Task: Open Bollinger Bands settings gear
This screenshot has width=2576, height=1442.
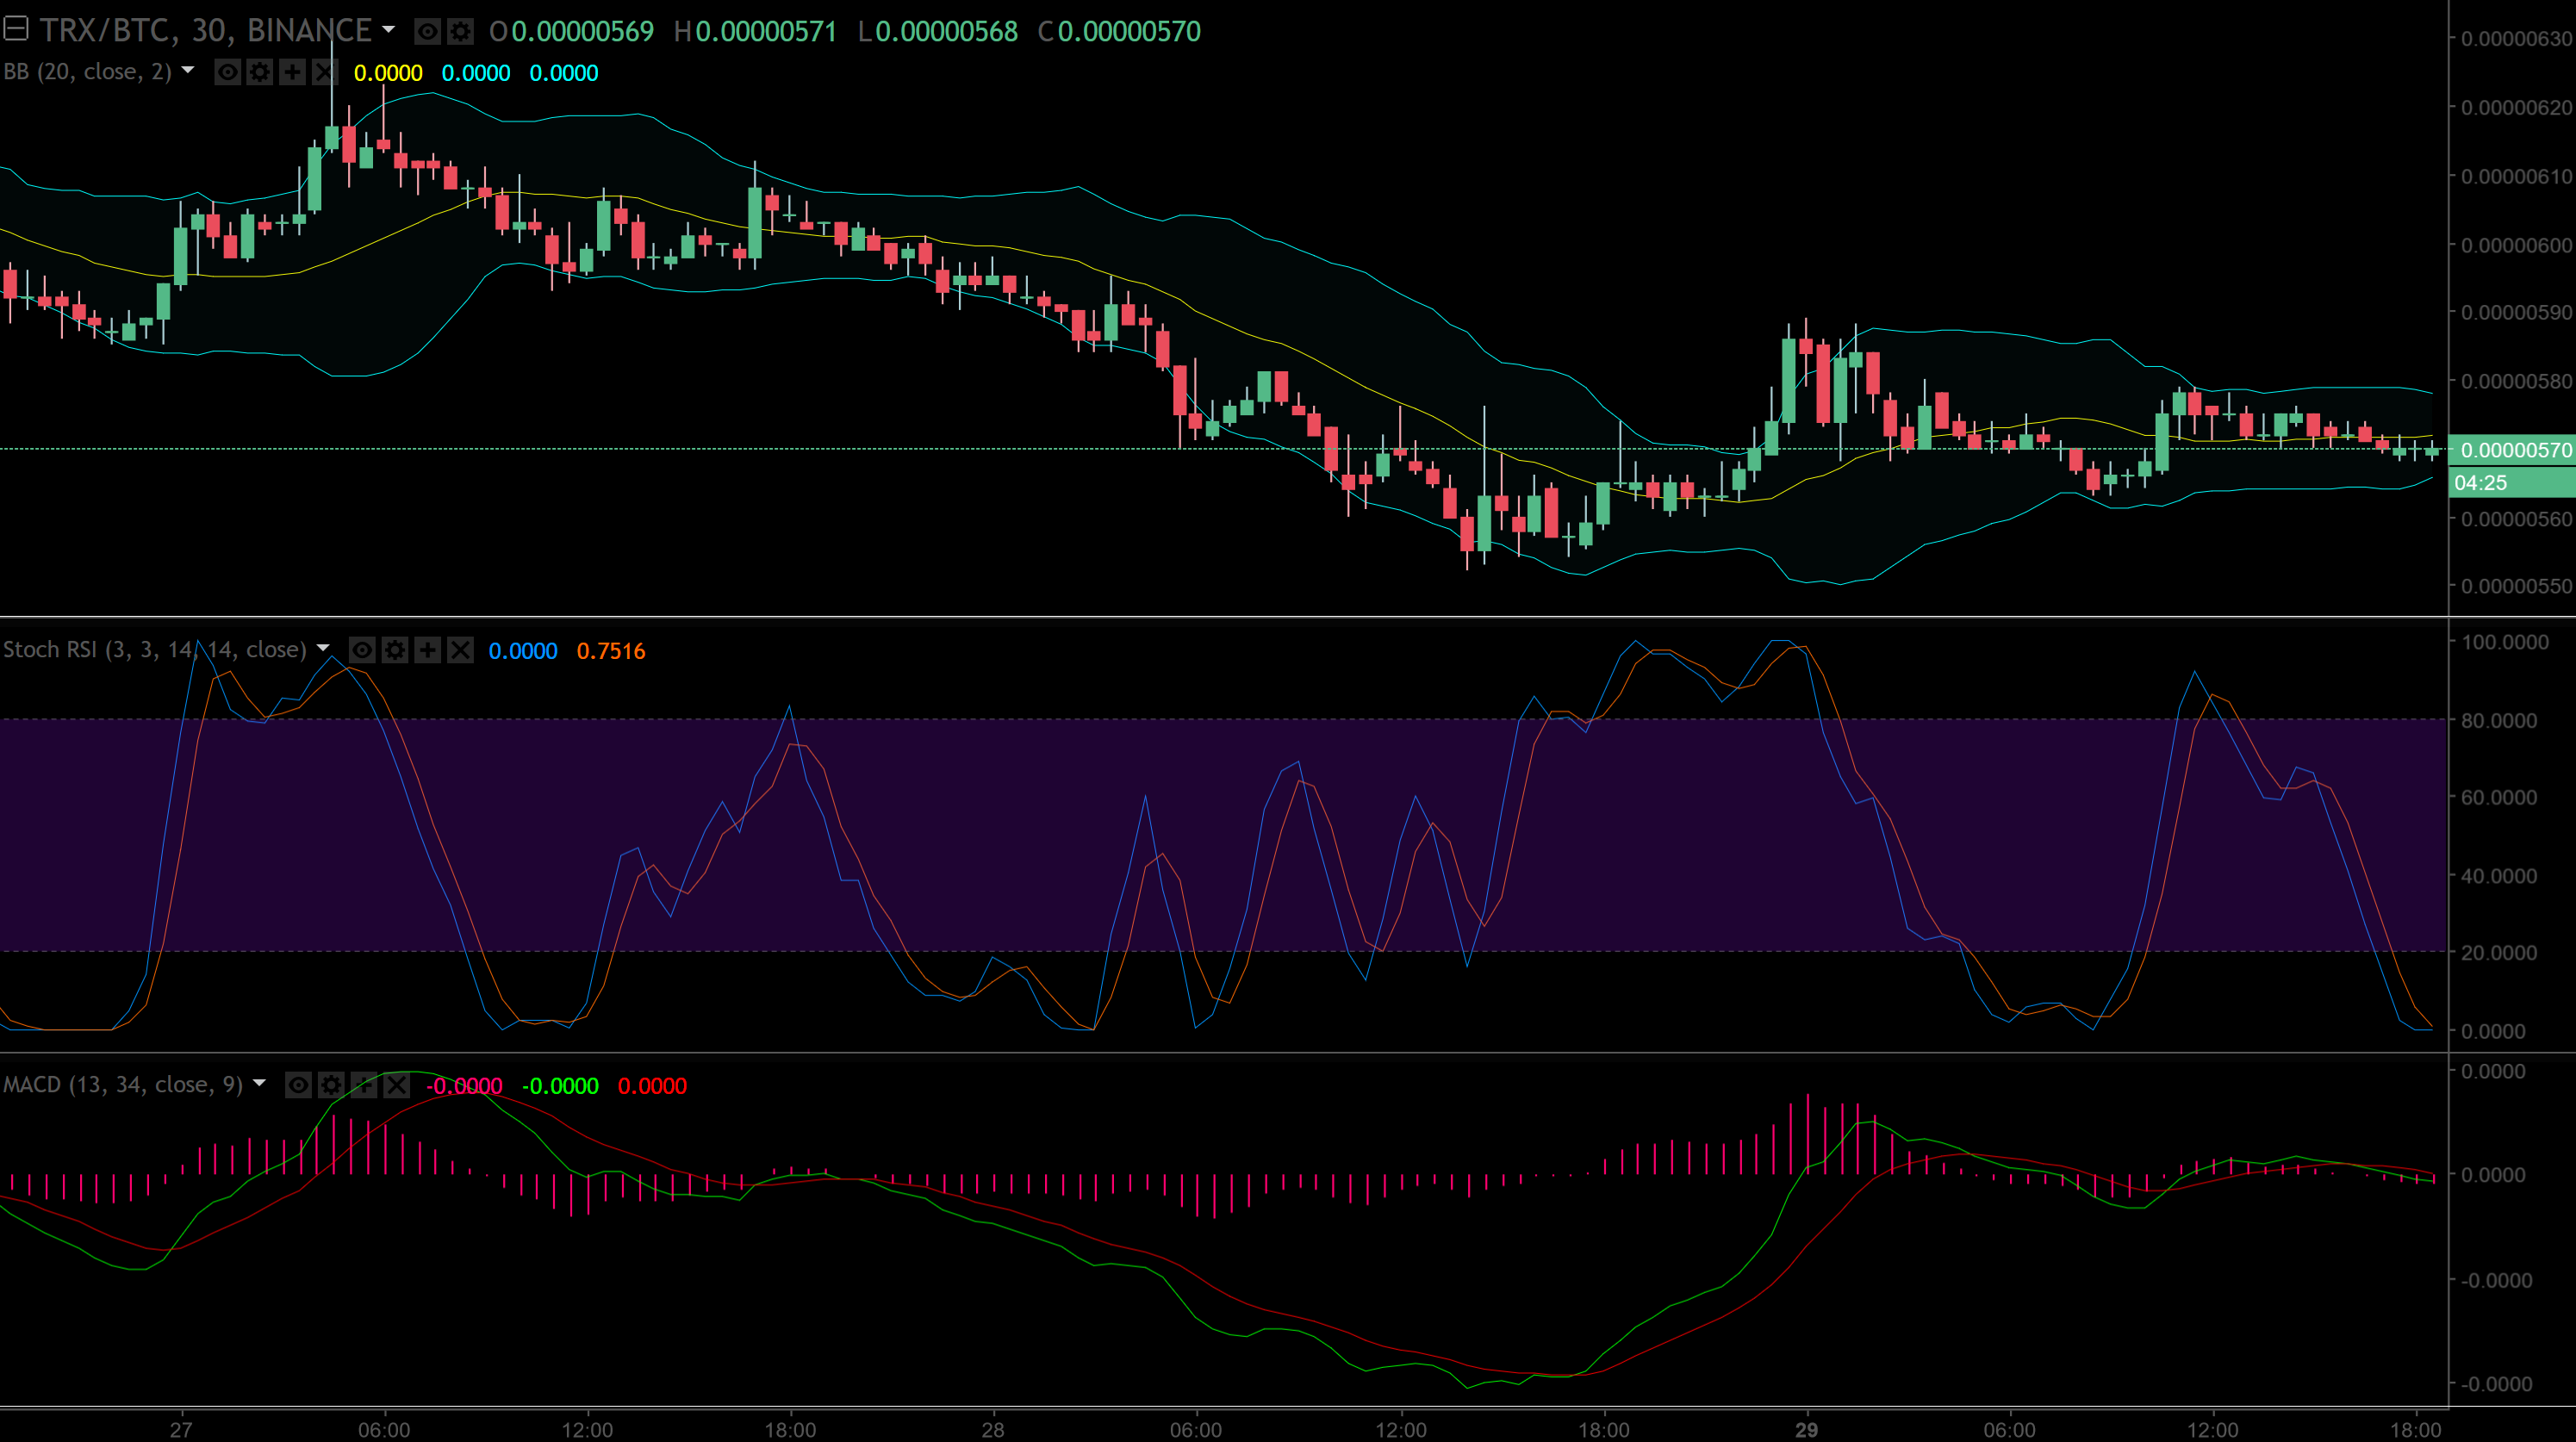Action: point(260,72)
